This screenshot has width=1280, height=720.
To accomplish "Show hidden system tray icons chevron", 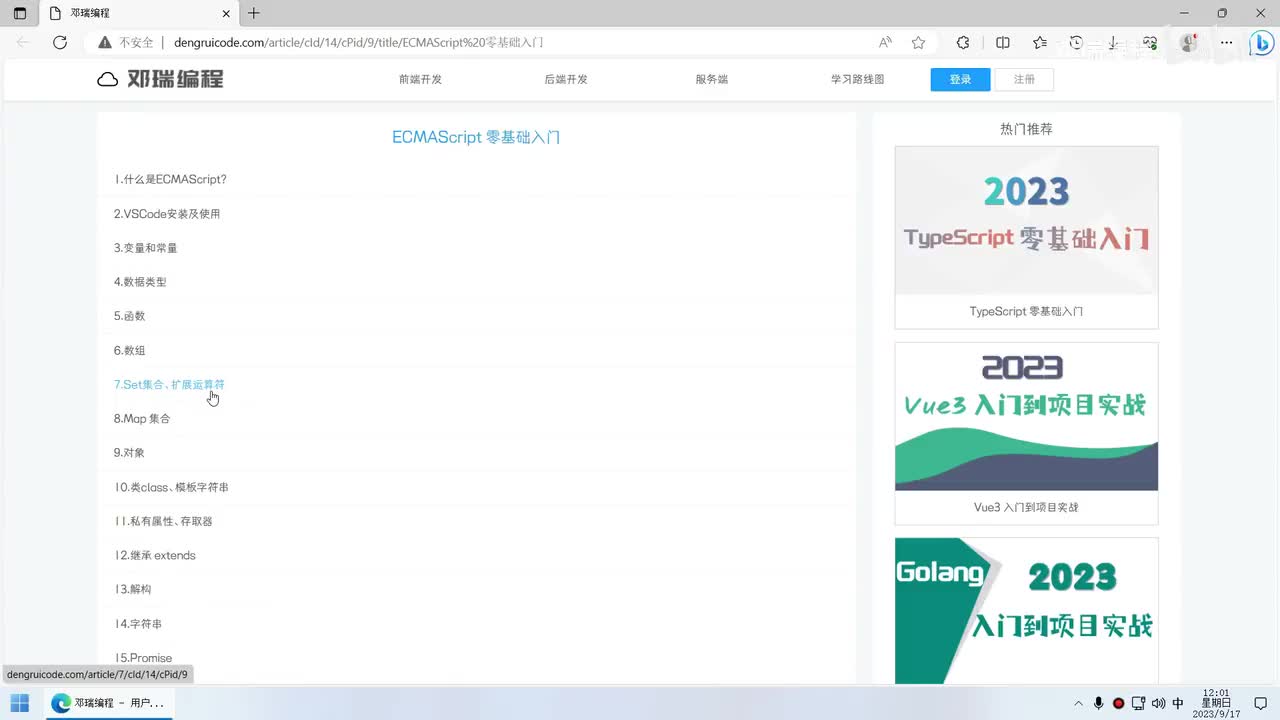I will (1079, 703).
